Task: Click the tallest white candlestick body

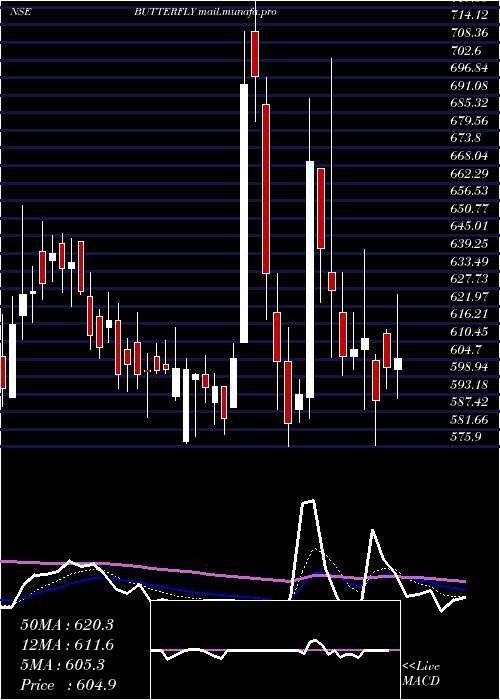Action: click(244, 213)
